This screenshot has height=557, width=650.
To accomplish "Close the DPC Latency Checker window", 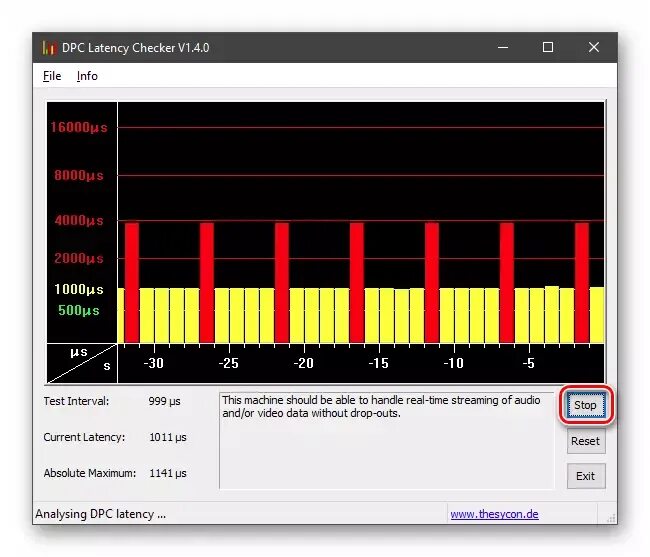I will [594, 47].
